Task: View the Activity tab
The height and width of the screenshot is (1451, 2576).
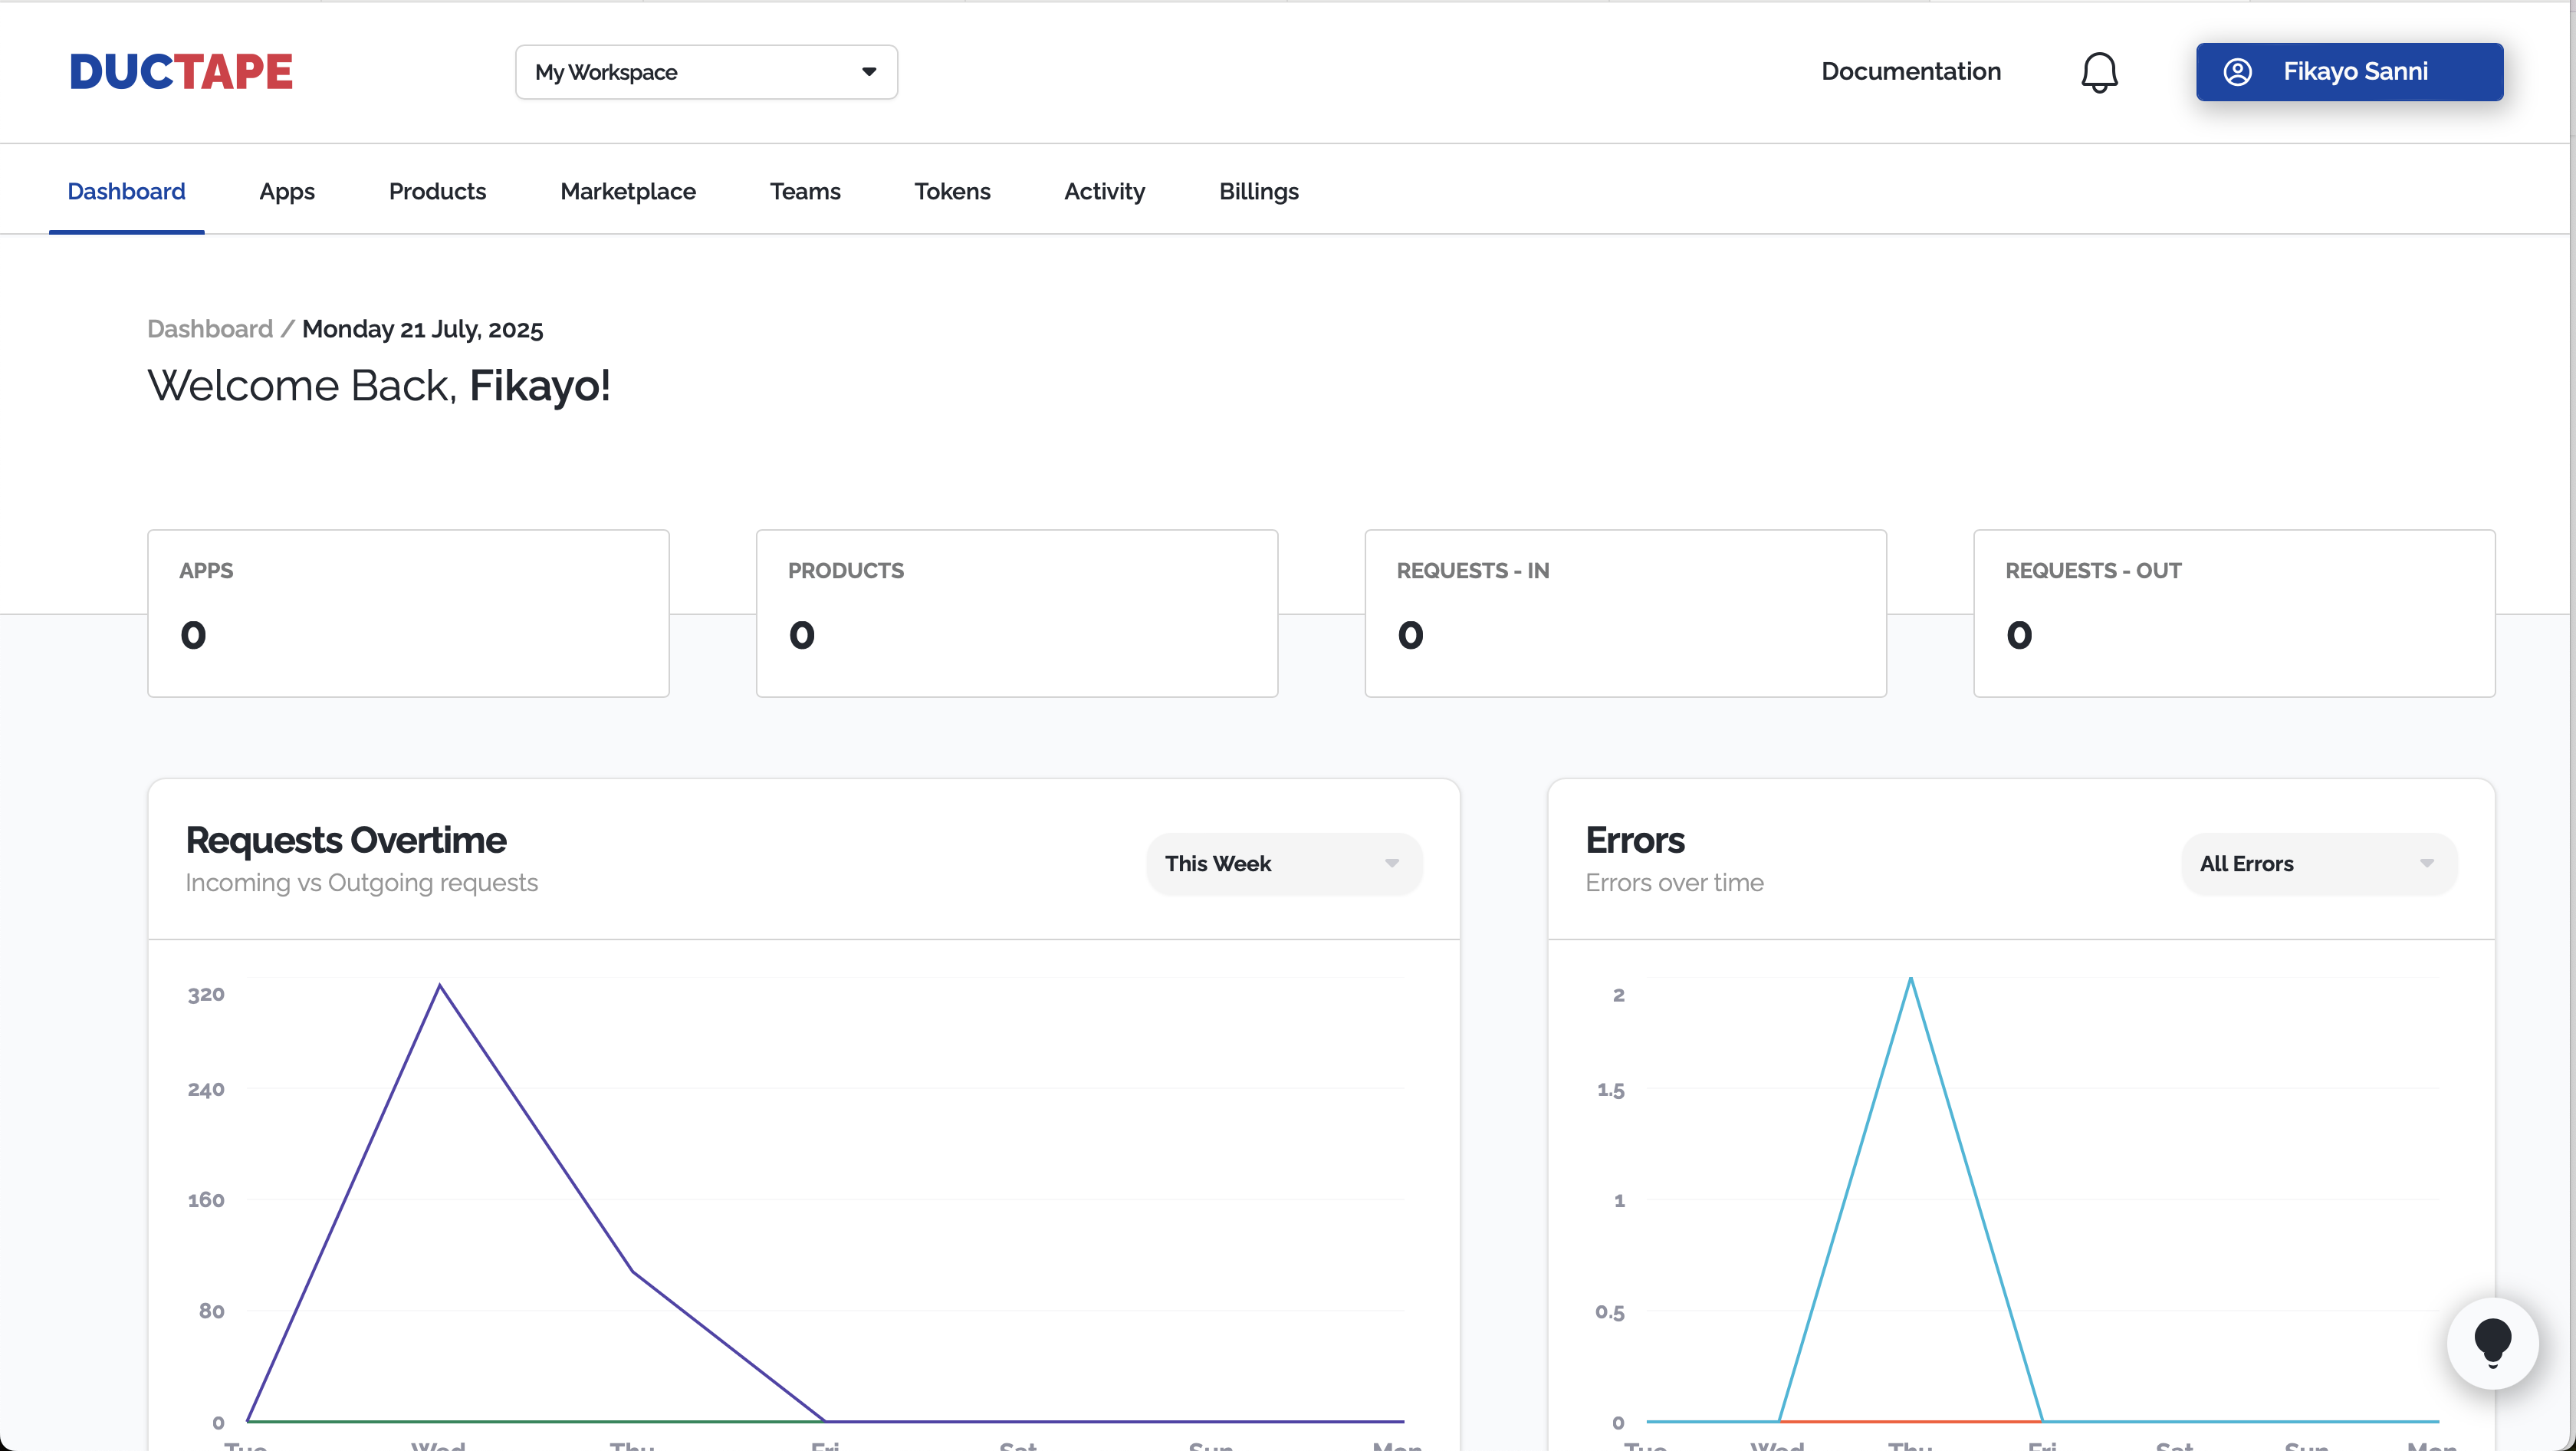Action: pos(1104,191)
